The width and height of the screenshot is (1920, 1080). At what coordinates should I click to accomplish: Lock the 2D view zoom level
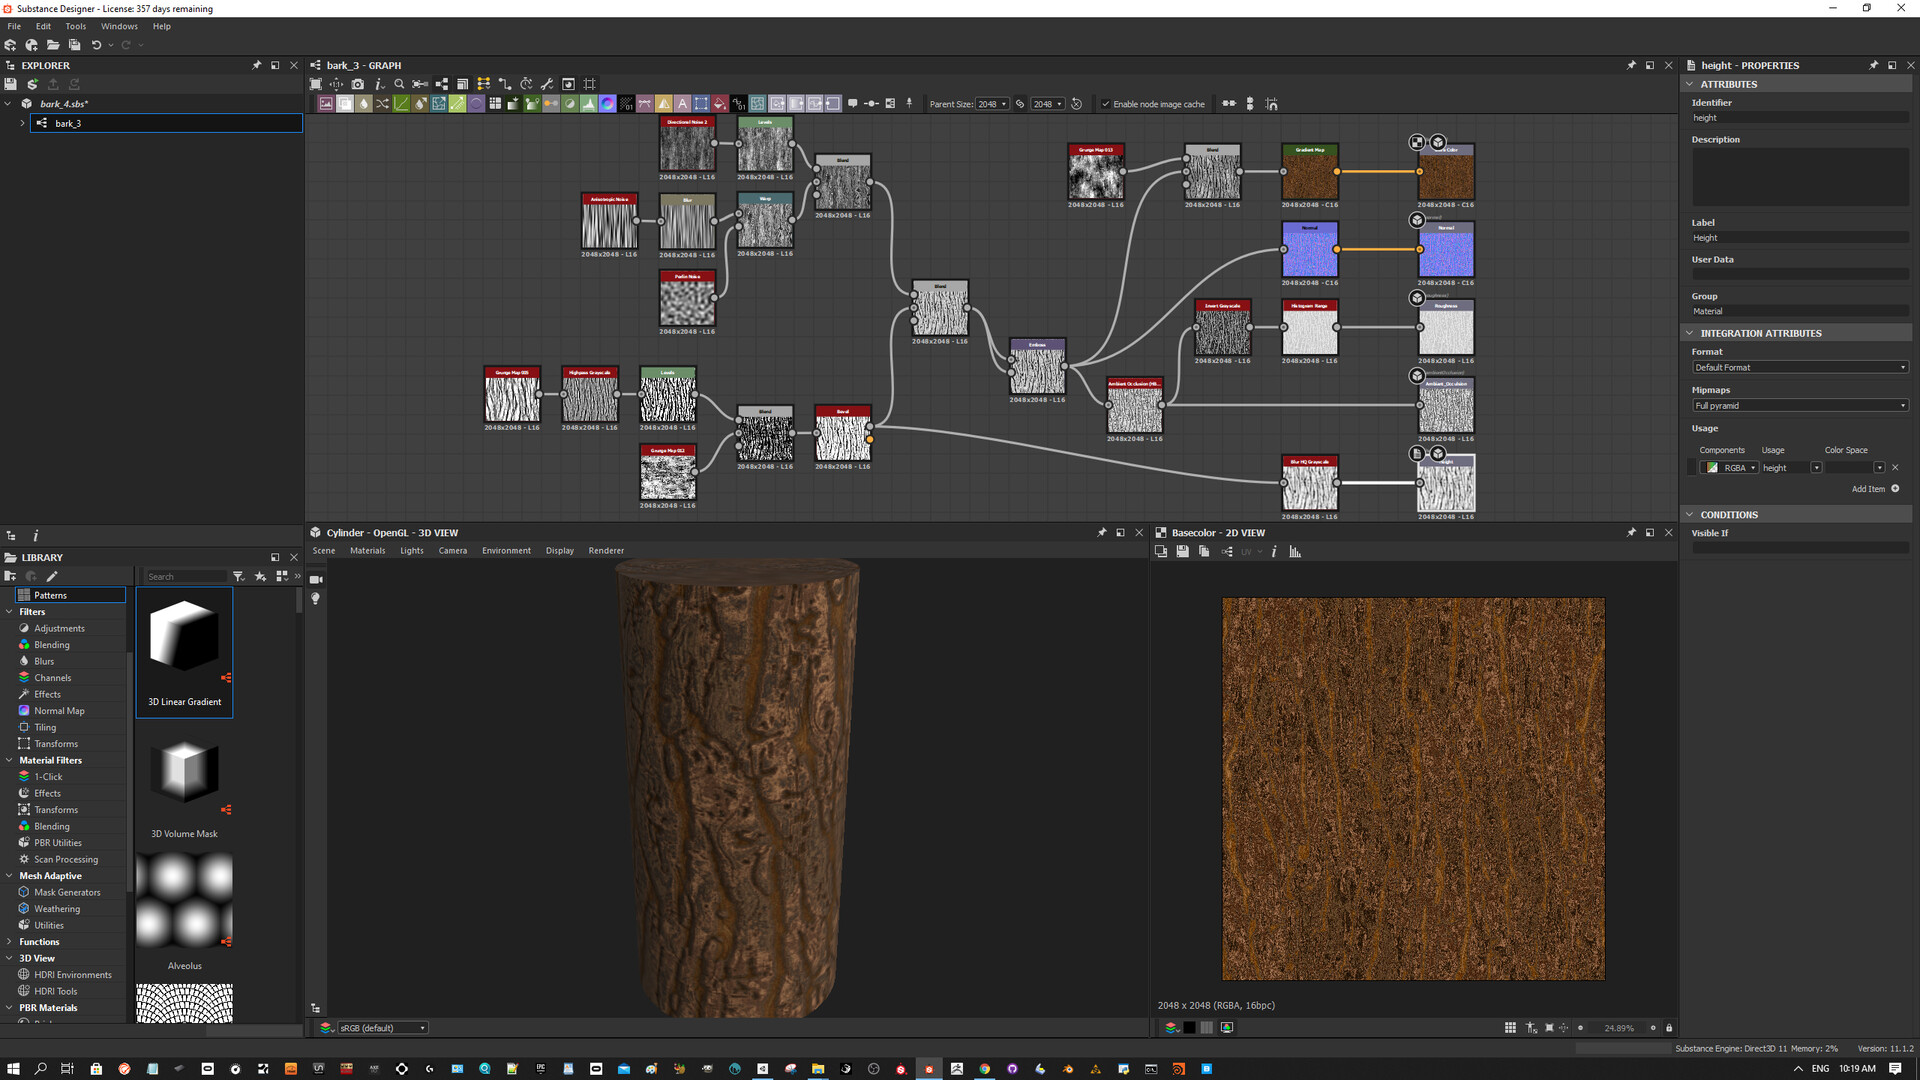pos(1669,1028)
